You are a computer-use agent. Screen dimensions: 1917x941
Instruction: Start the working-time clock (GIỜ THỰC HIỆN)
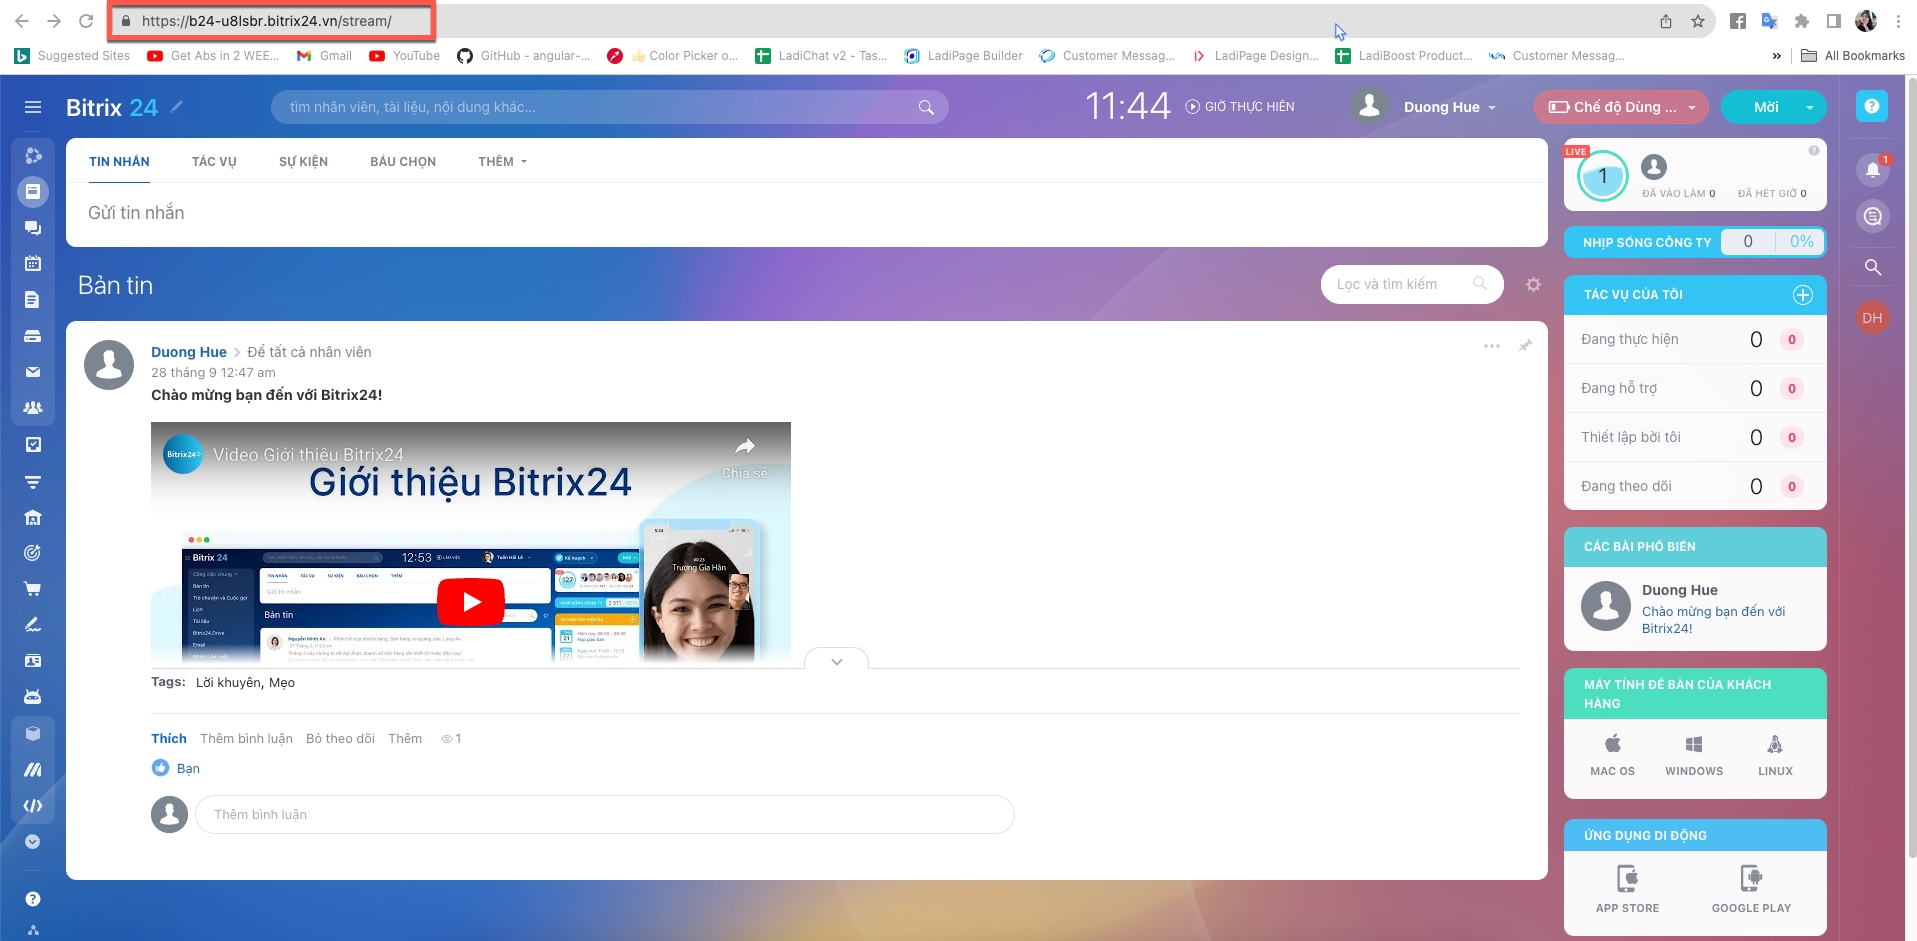pos(1240,107)
